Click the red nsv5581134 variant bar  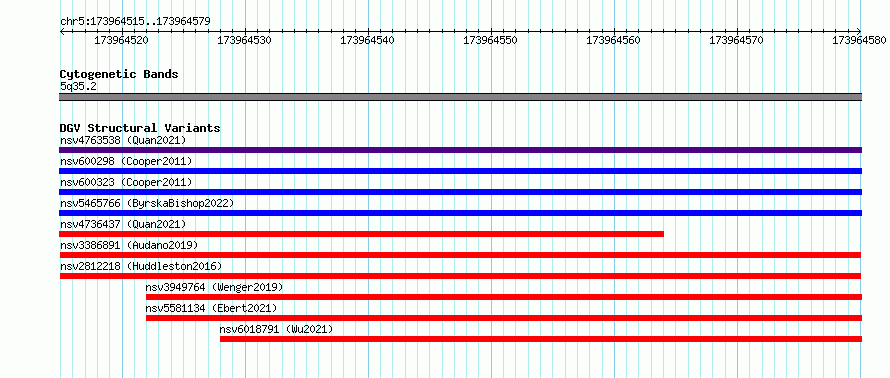[504, 318]
